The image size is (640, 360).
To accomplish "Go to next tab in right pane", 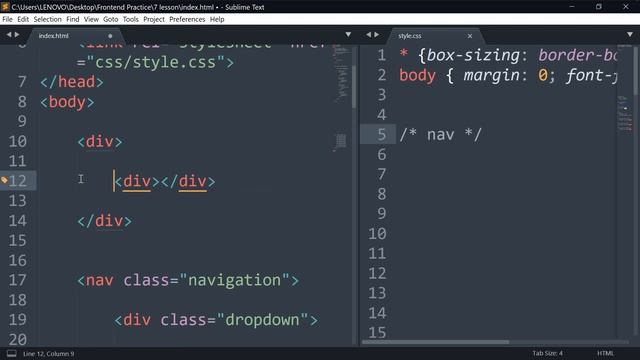I will pyautogui.click(x=376, y=35).
